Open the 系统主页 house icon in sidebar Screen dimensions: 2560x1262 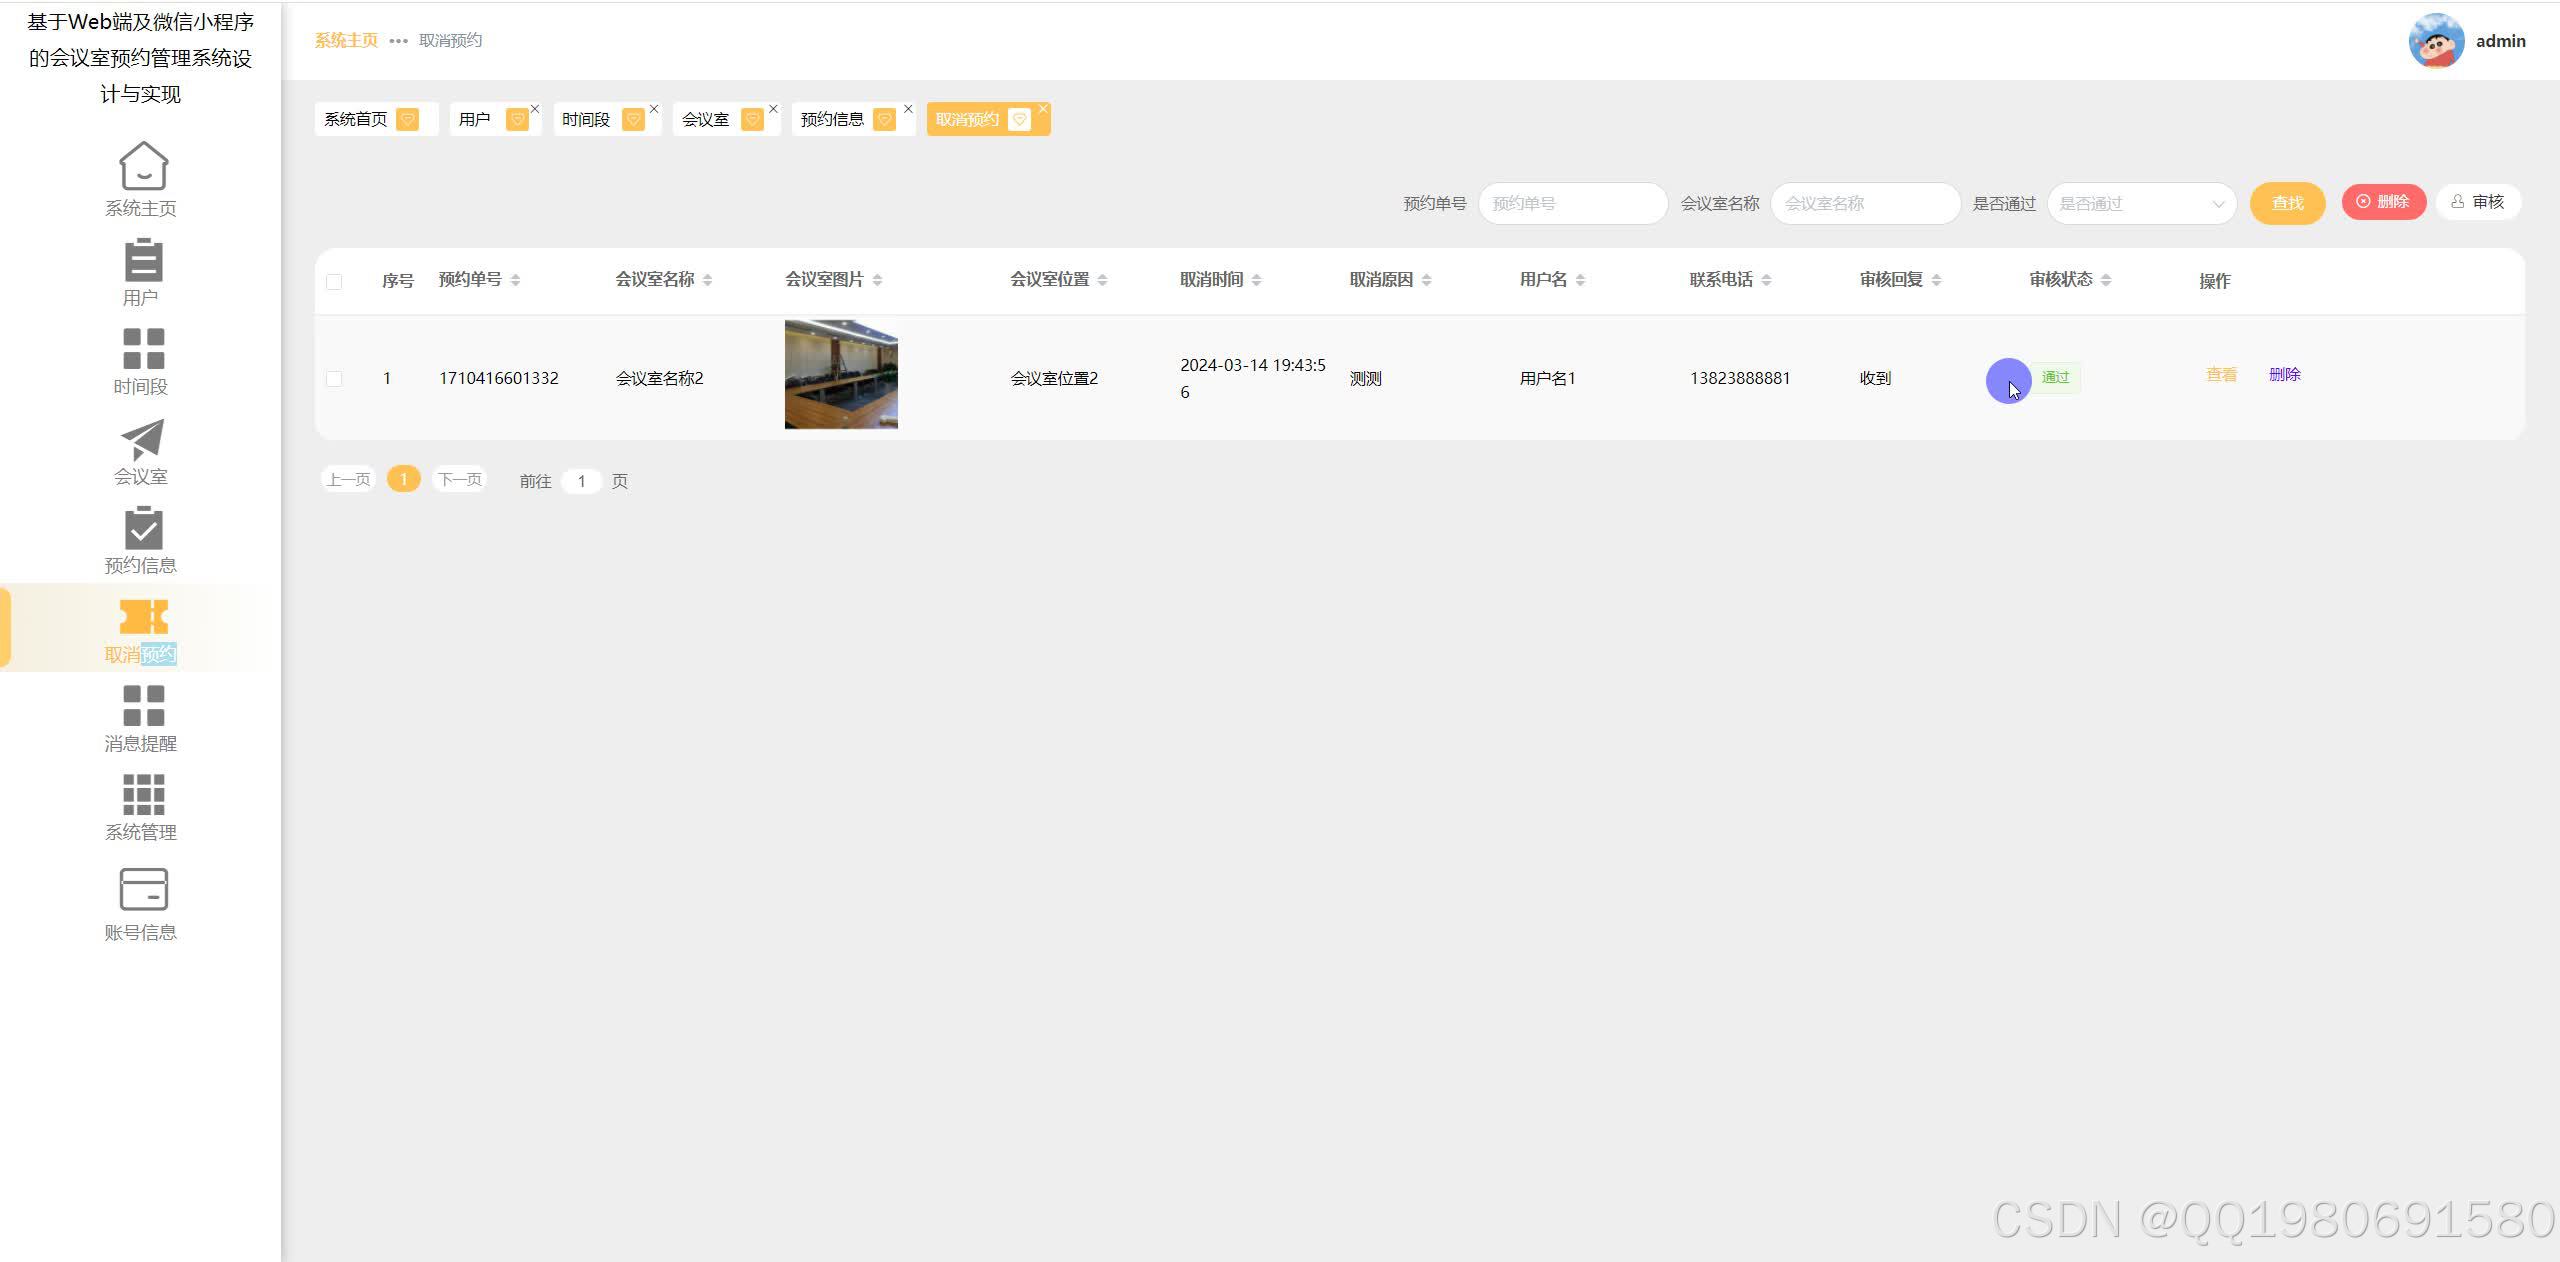click(143, 165)
